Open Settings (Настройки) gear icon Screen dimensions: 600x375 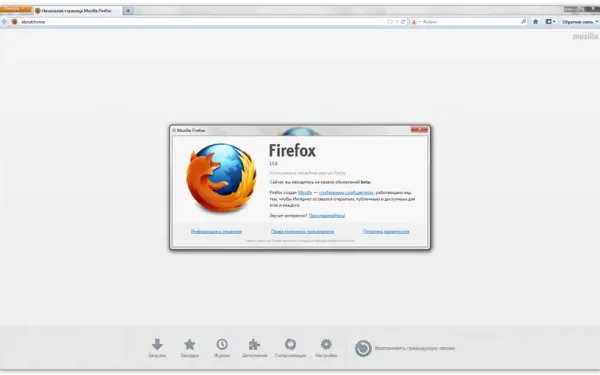tap(326, 348)
